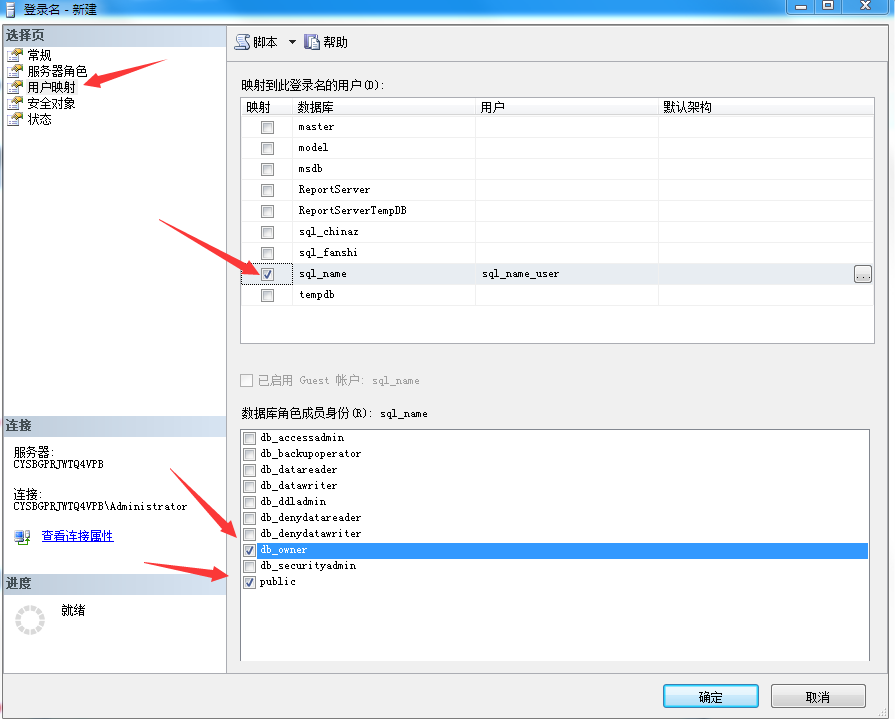Image resolution: width=895 pixels, height=719 pixels.
Task: Enable db_accessadmin role
Action: coord(249,438)
